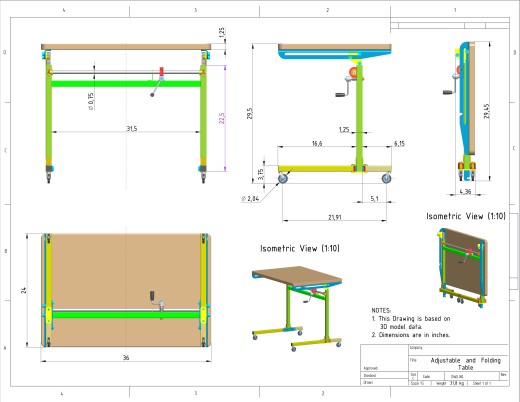Click the 4,36 folded depth dimension
The image size is (520, 402).
pyautogui.click(x=465, y=192)
